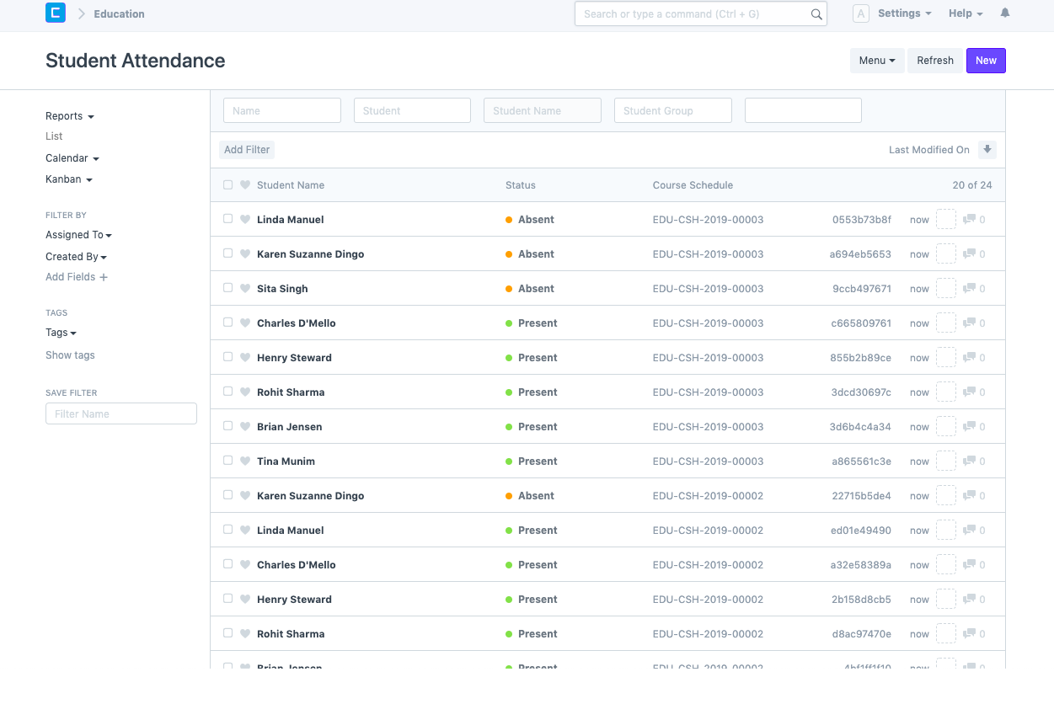Open comments for Rohit Sharma d8ac97470e
The width and height of the screenshot is (1054, 720).
tap(974, 634)
